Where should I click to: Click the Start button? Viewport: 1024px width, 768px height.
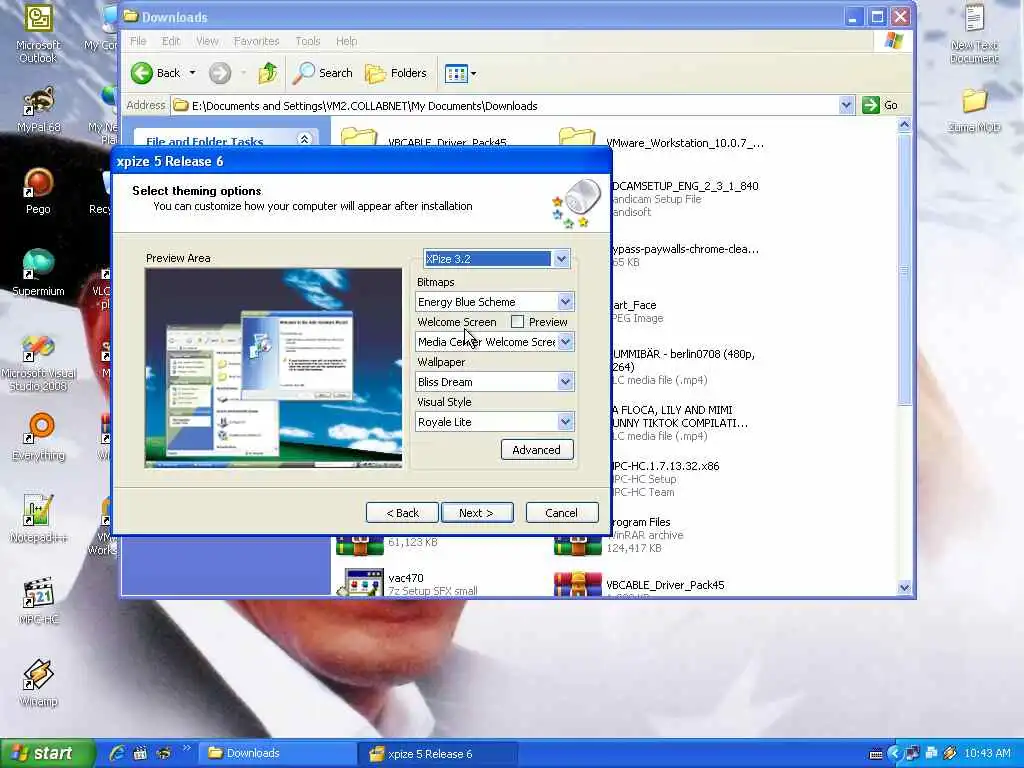pyautogui.click(x=46, y=753)
